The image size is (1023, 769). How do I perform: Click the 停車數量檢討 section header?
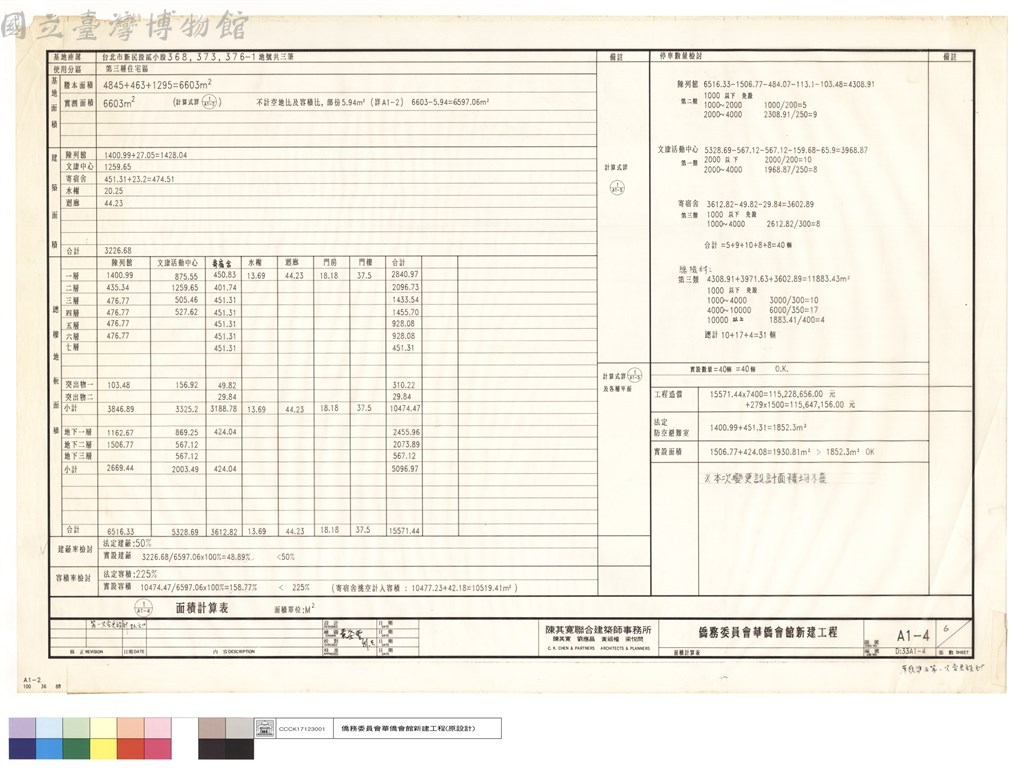[x=680, y=56]
